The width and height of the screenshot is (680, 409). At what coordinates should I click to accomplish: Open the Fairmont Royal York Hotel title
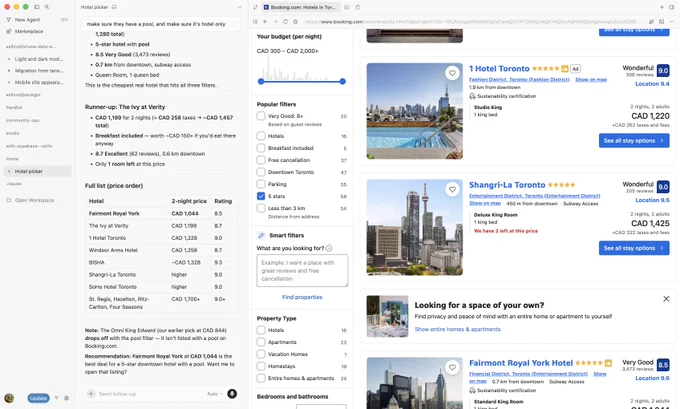tap(521, 363)
